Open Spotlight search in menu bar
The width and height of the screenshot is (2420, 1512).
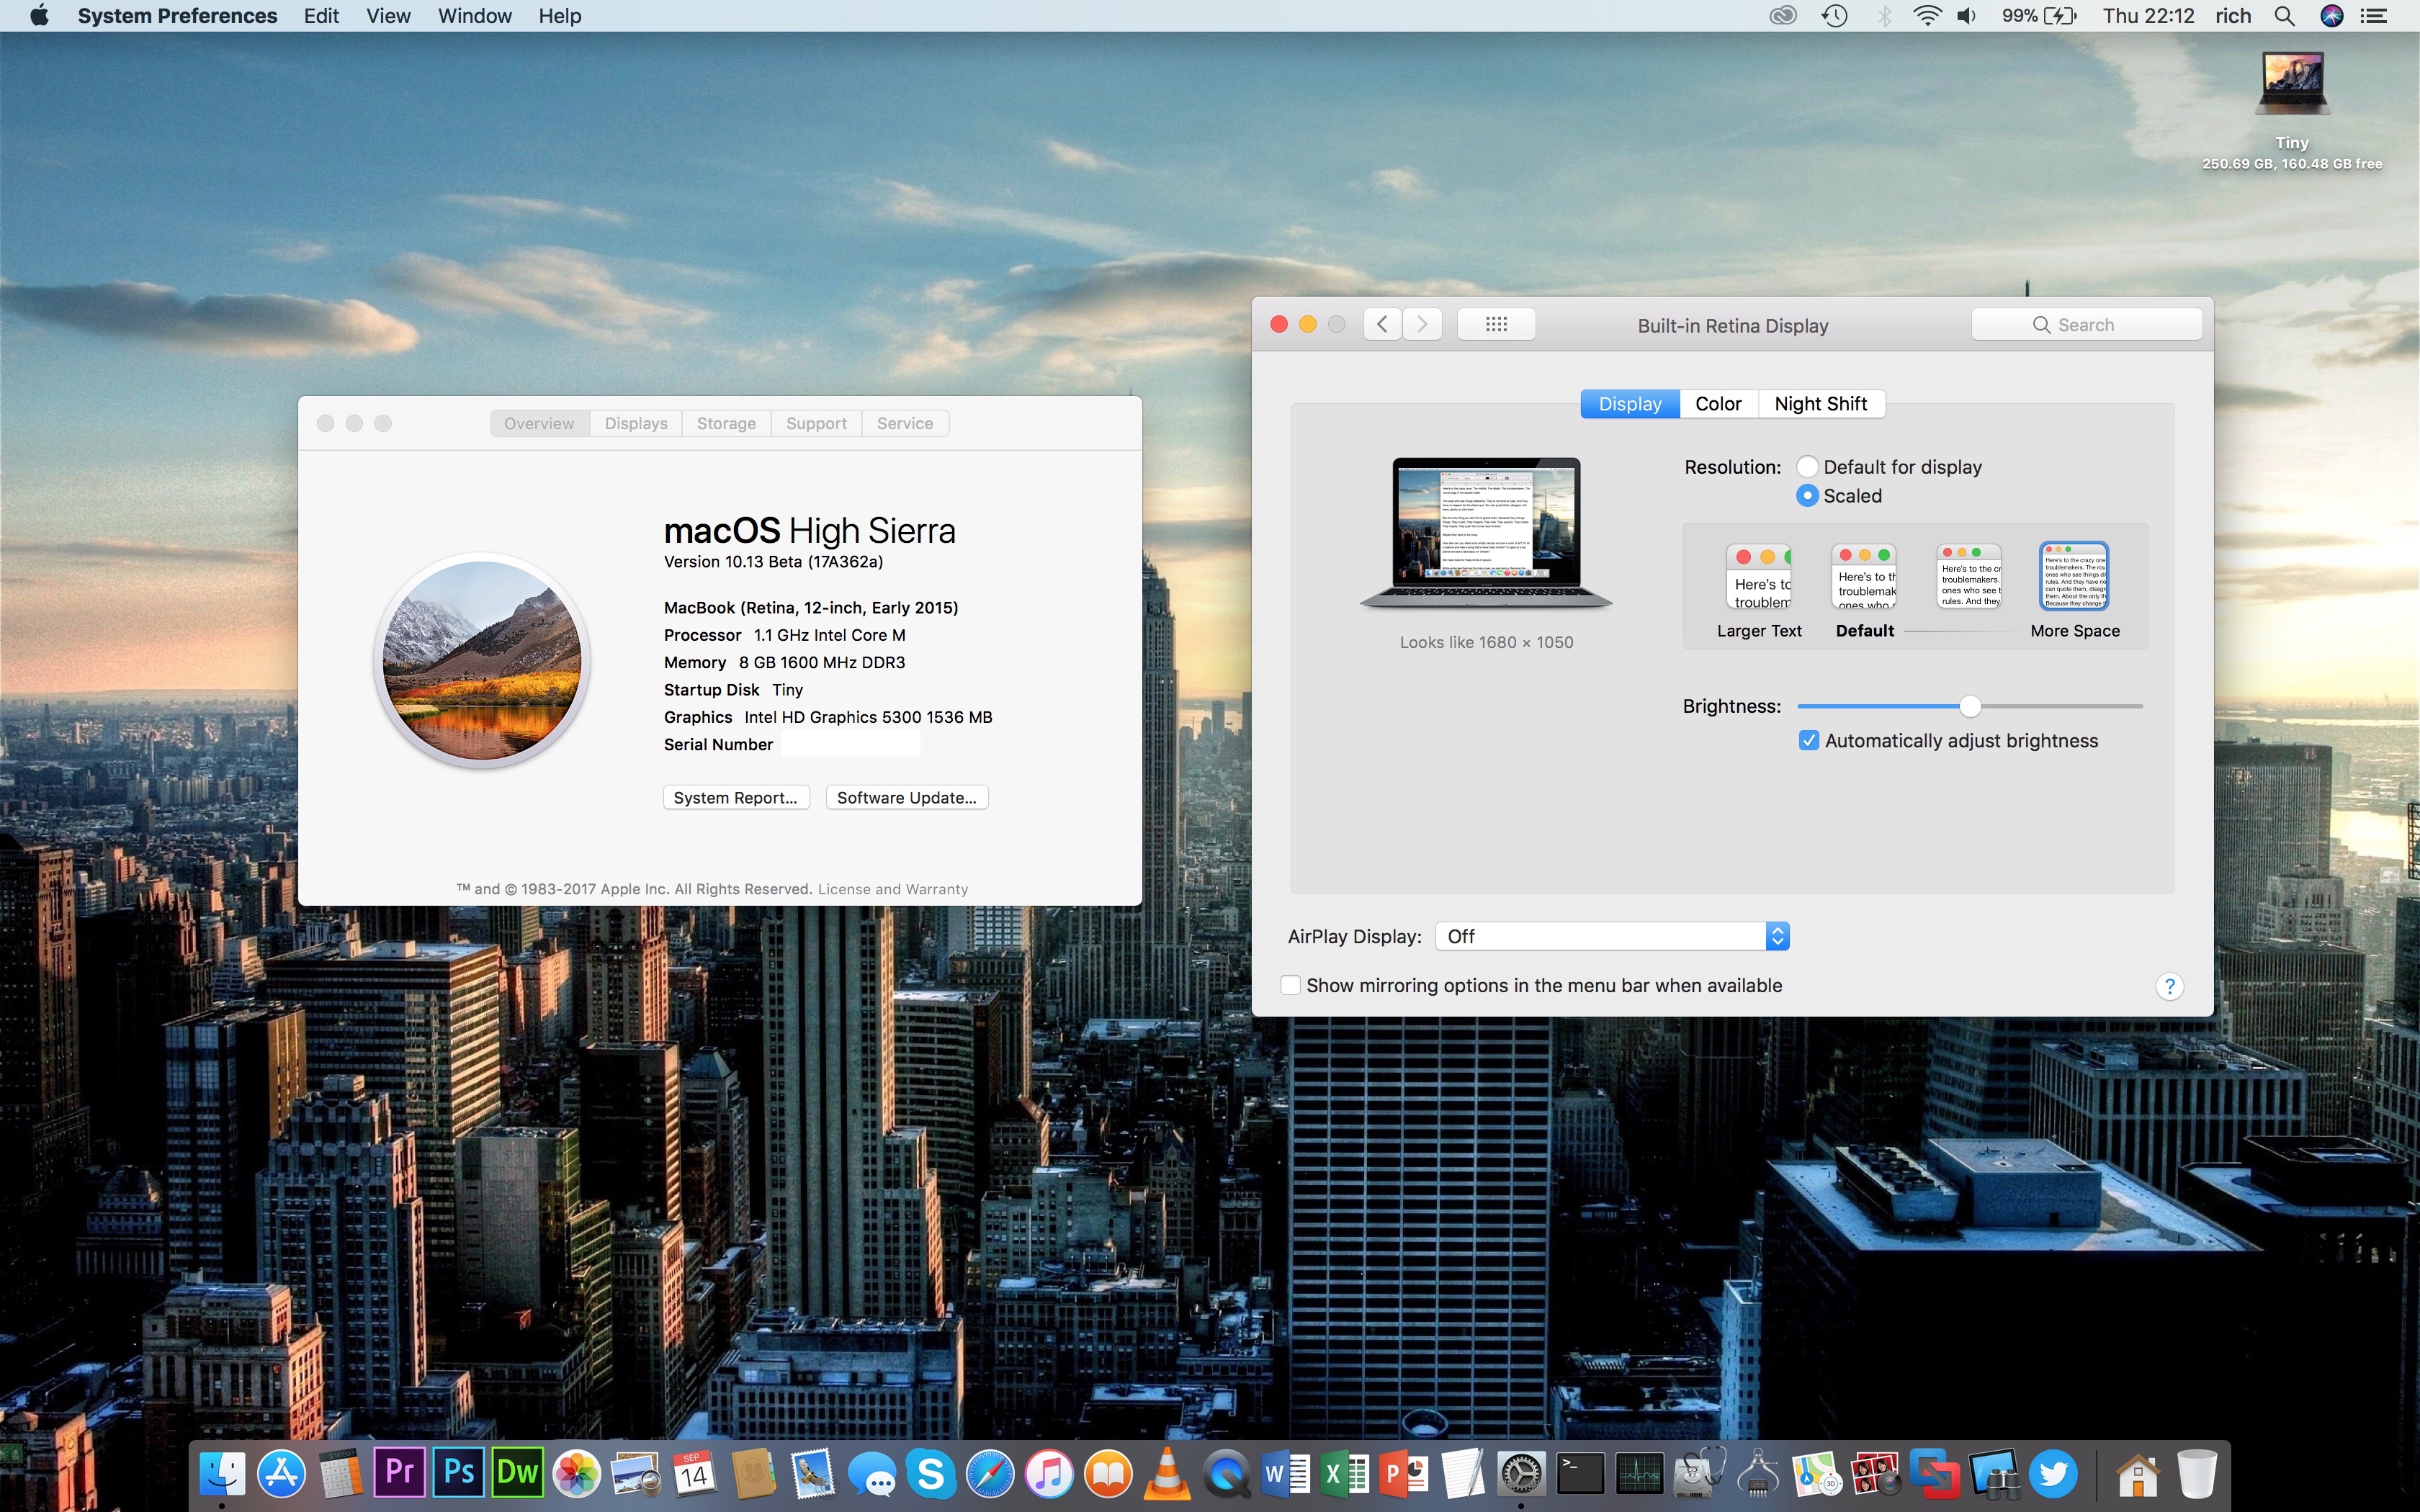tap(2285, 16)
